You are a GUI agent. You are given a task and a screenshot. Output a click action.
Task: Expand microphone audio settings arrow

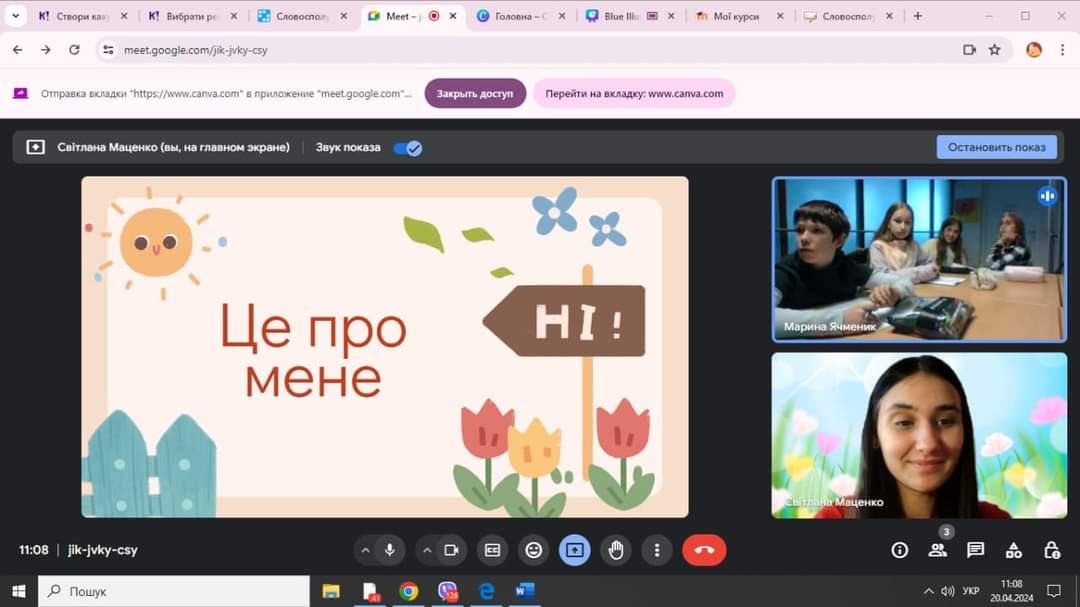click(365, 550)
